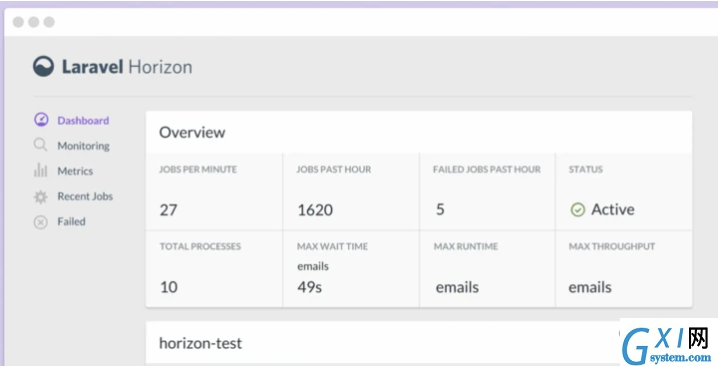This screenshot has height=366, width=718.
Task: Open the Dashboard menu item
Action: pos(83,120)
